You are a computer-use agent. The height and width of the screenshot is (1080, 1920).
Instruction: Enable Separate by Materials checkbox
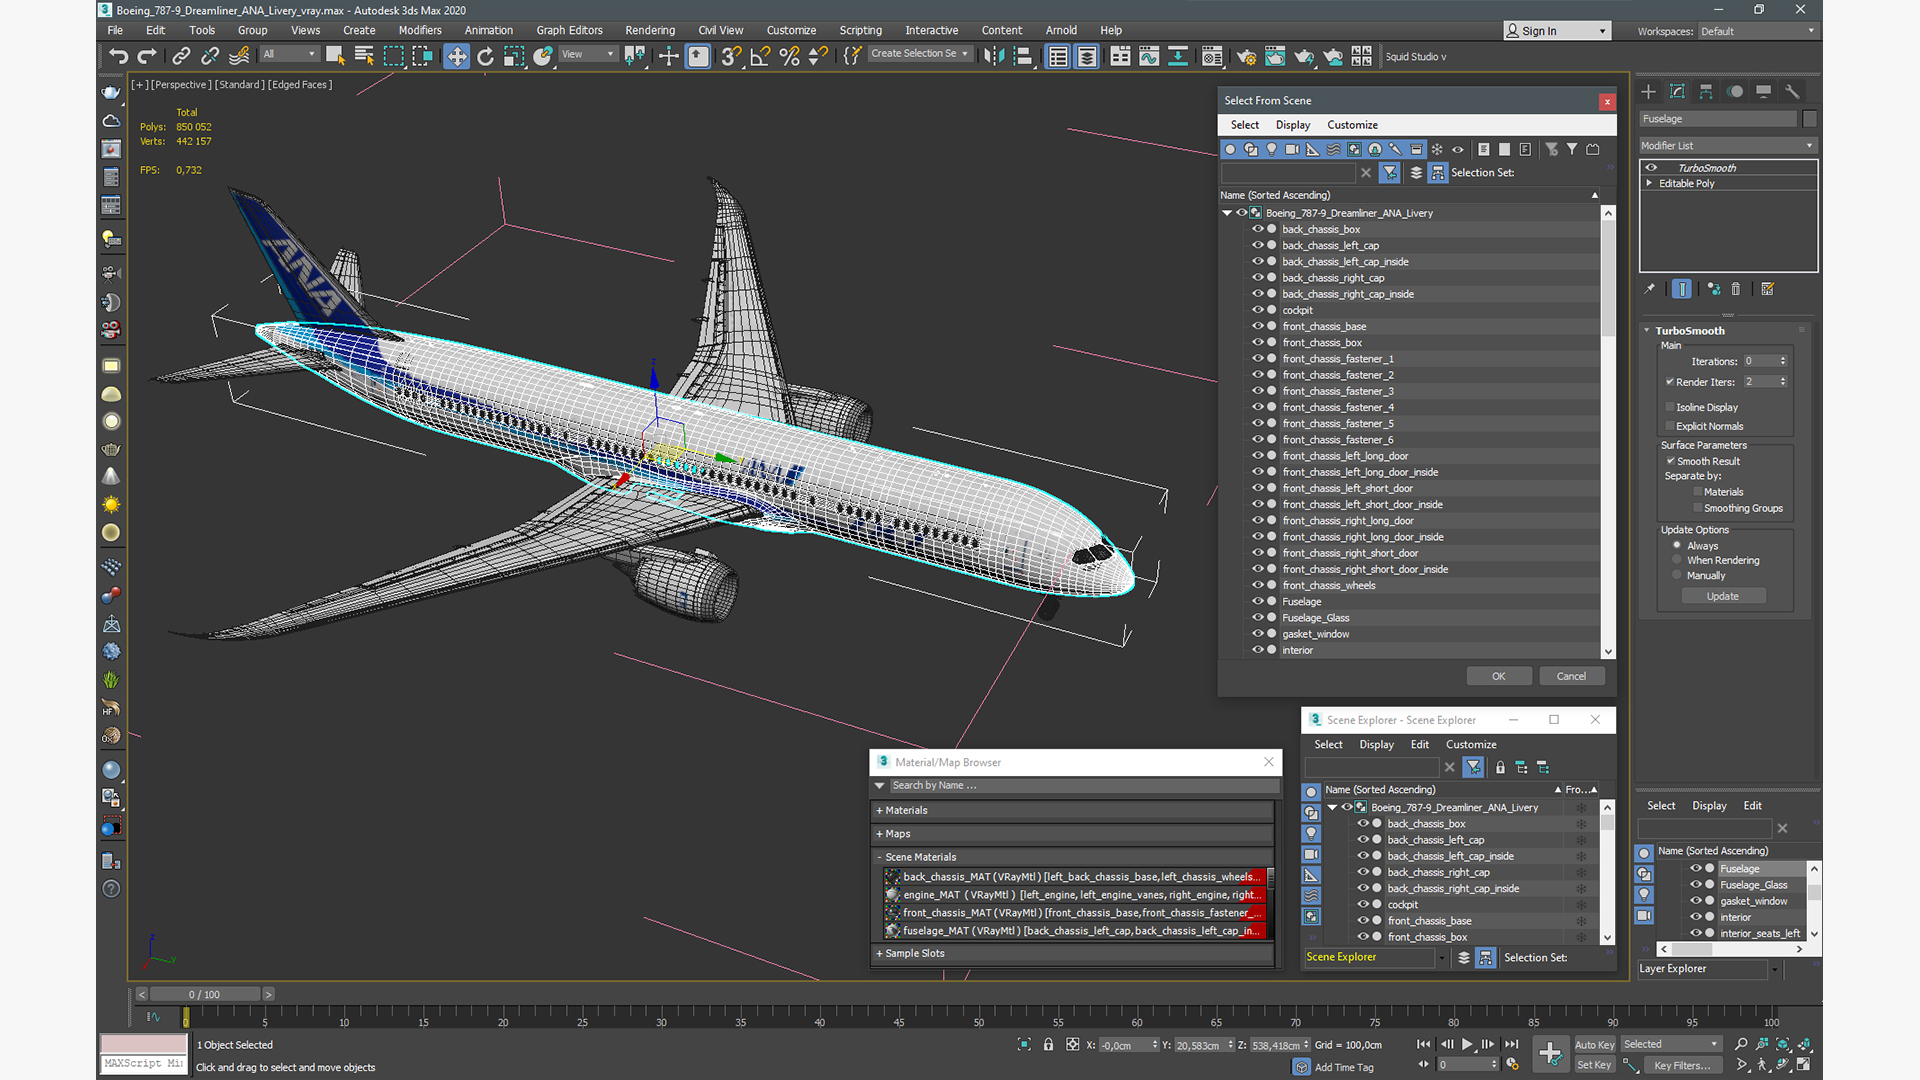pos(1698,492)
